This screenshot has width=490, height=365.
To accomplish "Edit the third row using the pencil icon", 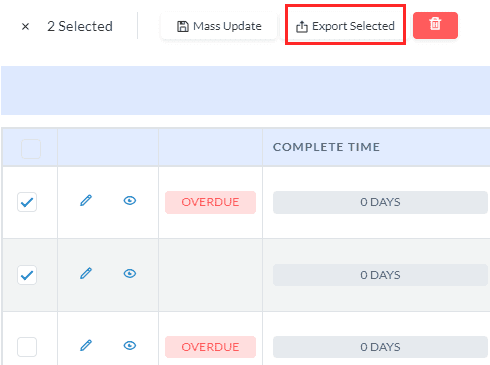I will [86, 345].
